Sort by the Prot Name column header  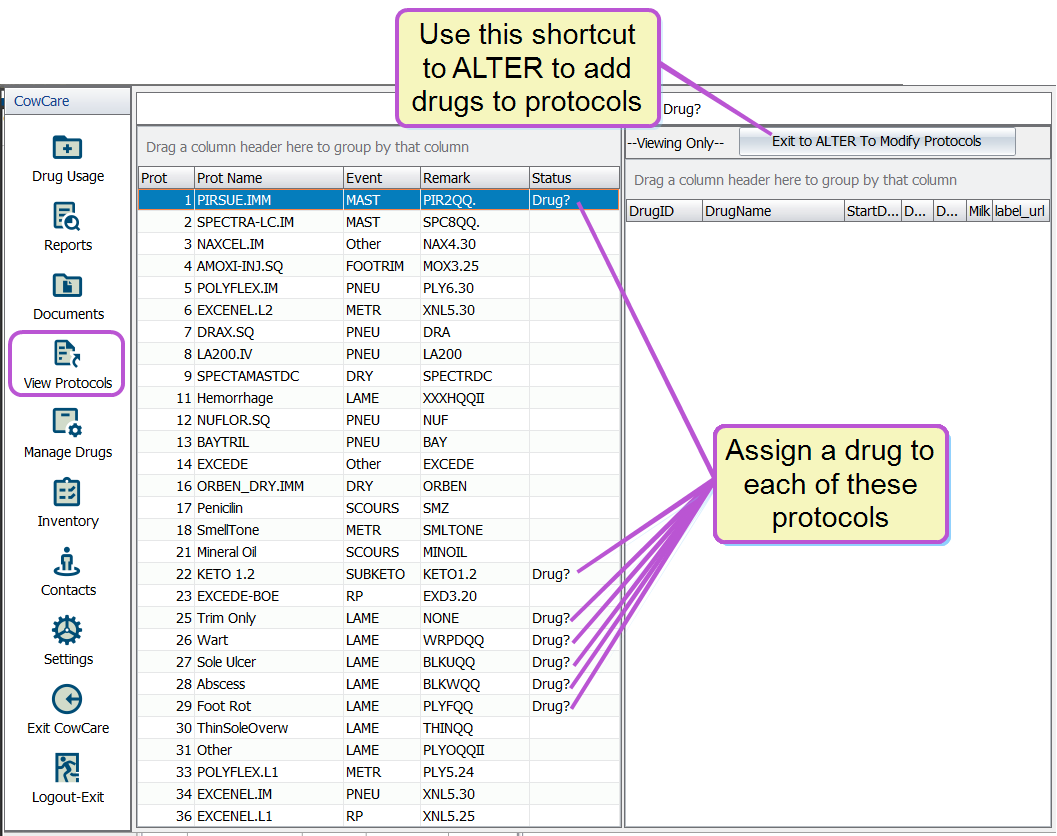click(x=268, y=178)
